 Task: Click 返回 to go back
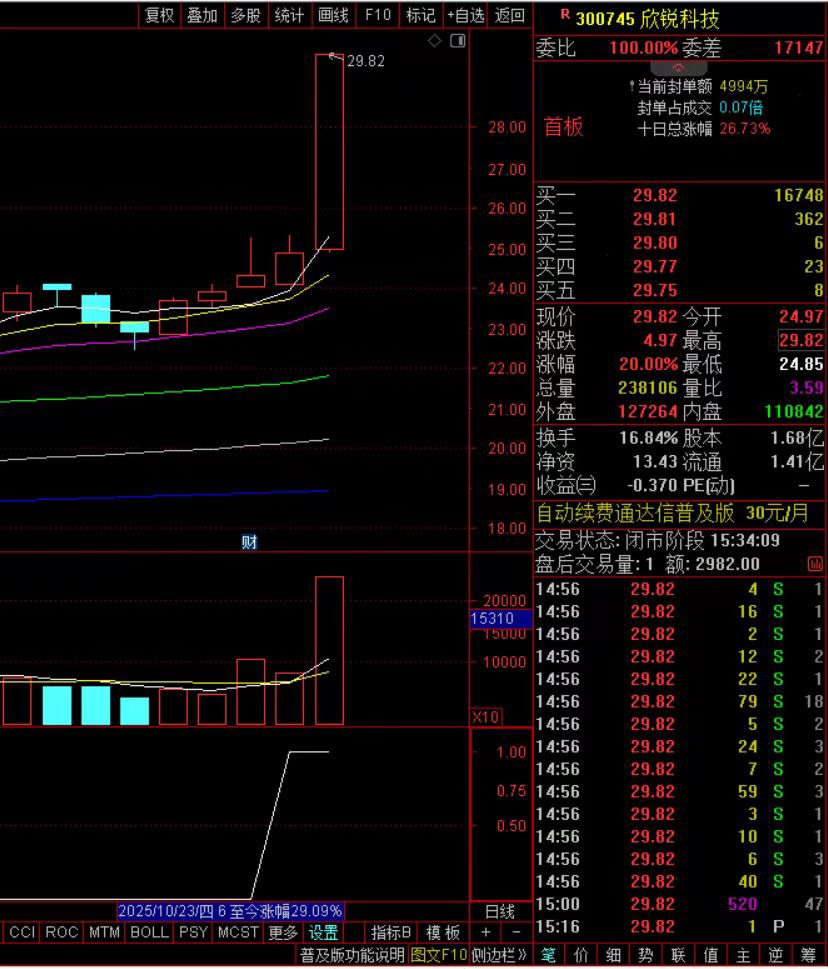tap(509, 15)
